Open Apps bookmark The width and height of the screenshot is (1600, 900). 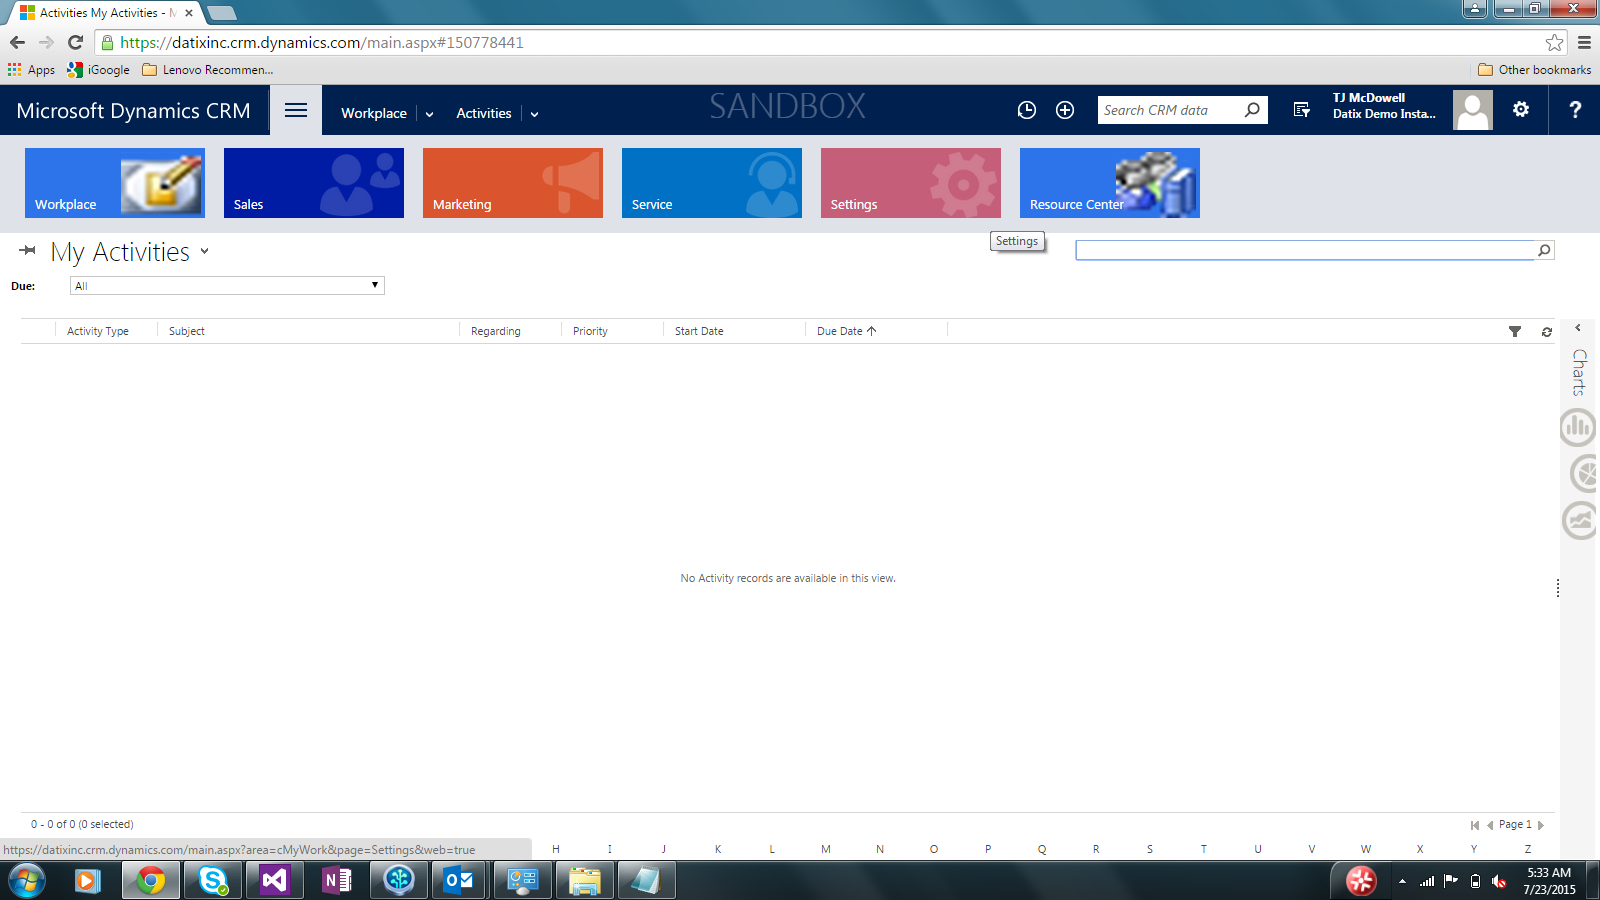point(31,70)
